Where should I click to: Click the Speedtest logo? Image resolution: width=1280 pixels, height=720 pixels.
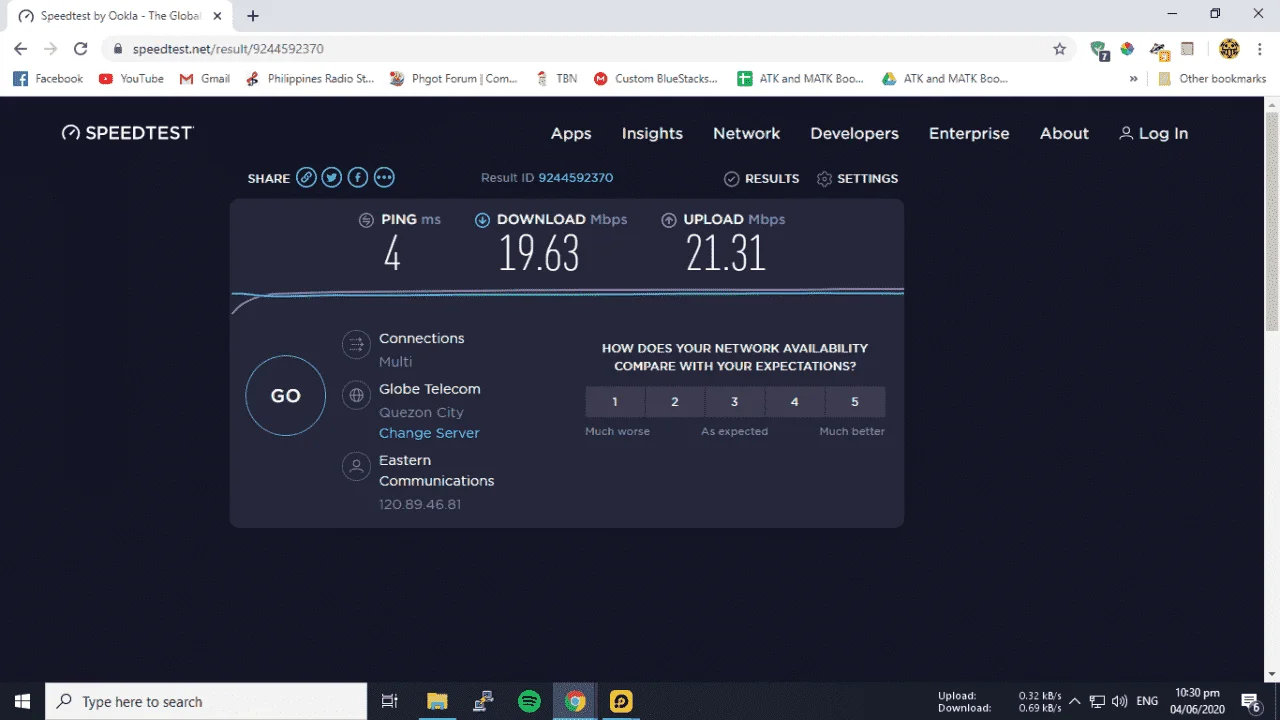tap(127, 133)
